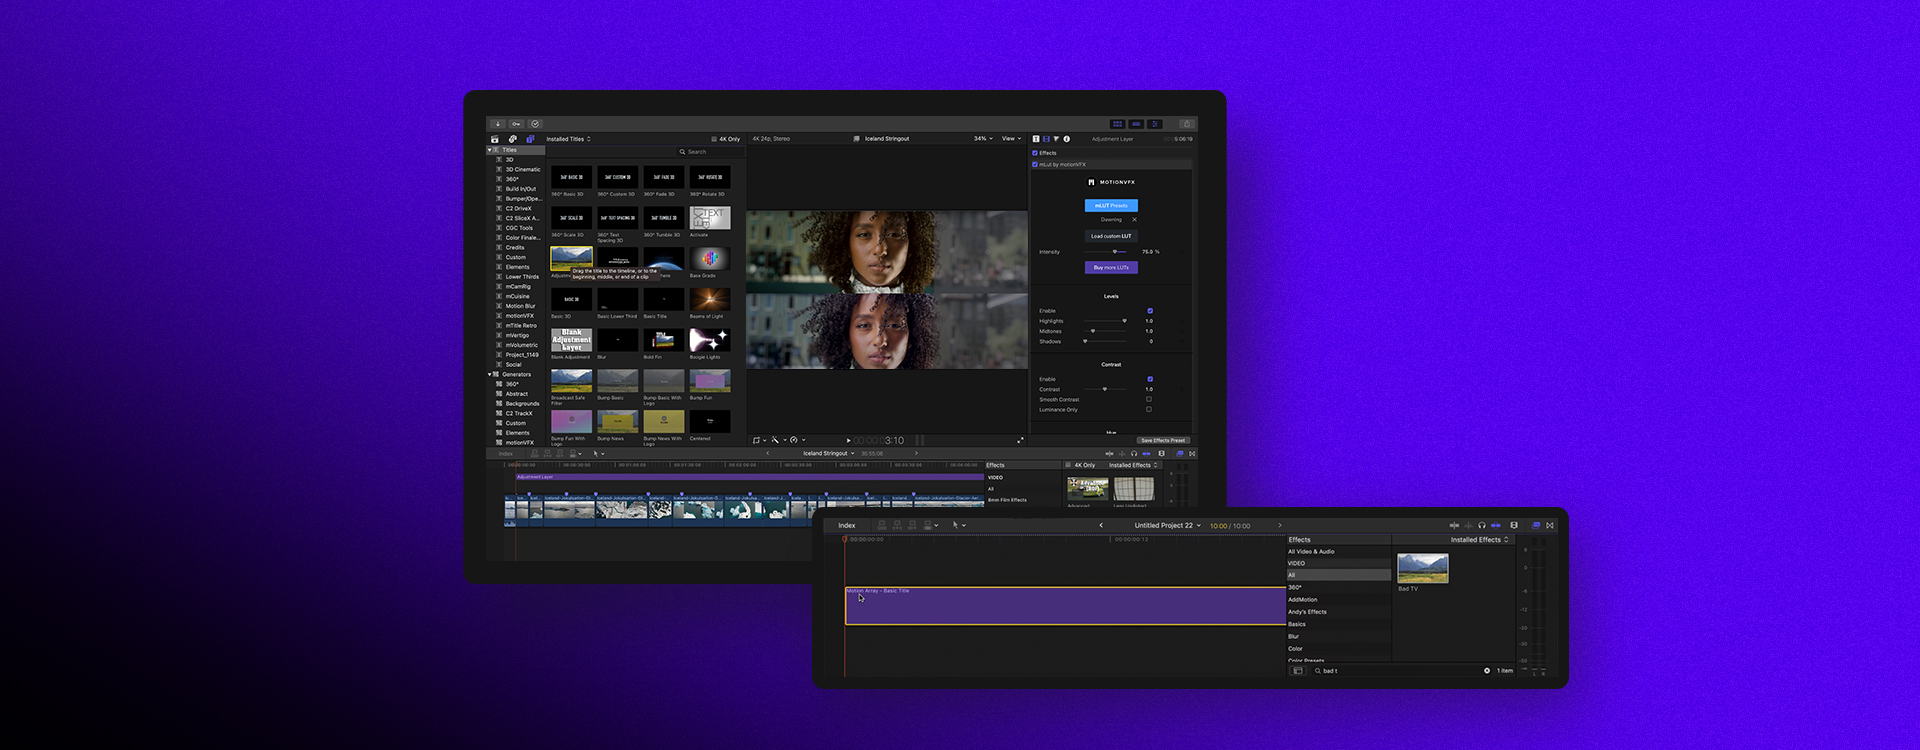
Task: Adjust the Intensity slider handle
Action: 1114,251
